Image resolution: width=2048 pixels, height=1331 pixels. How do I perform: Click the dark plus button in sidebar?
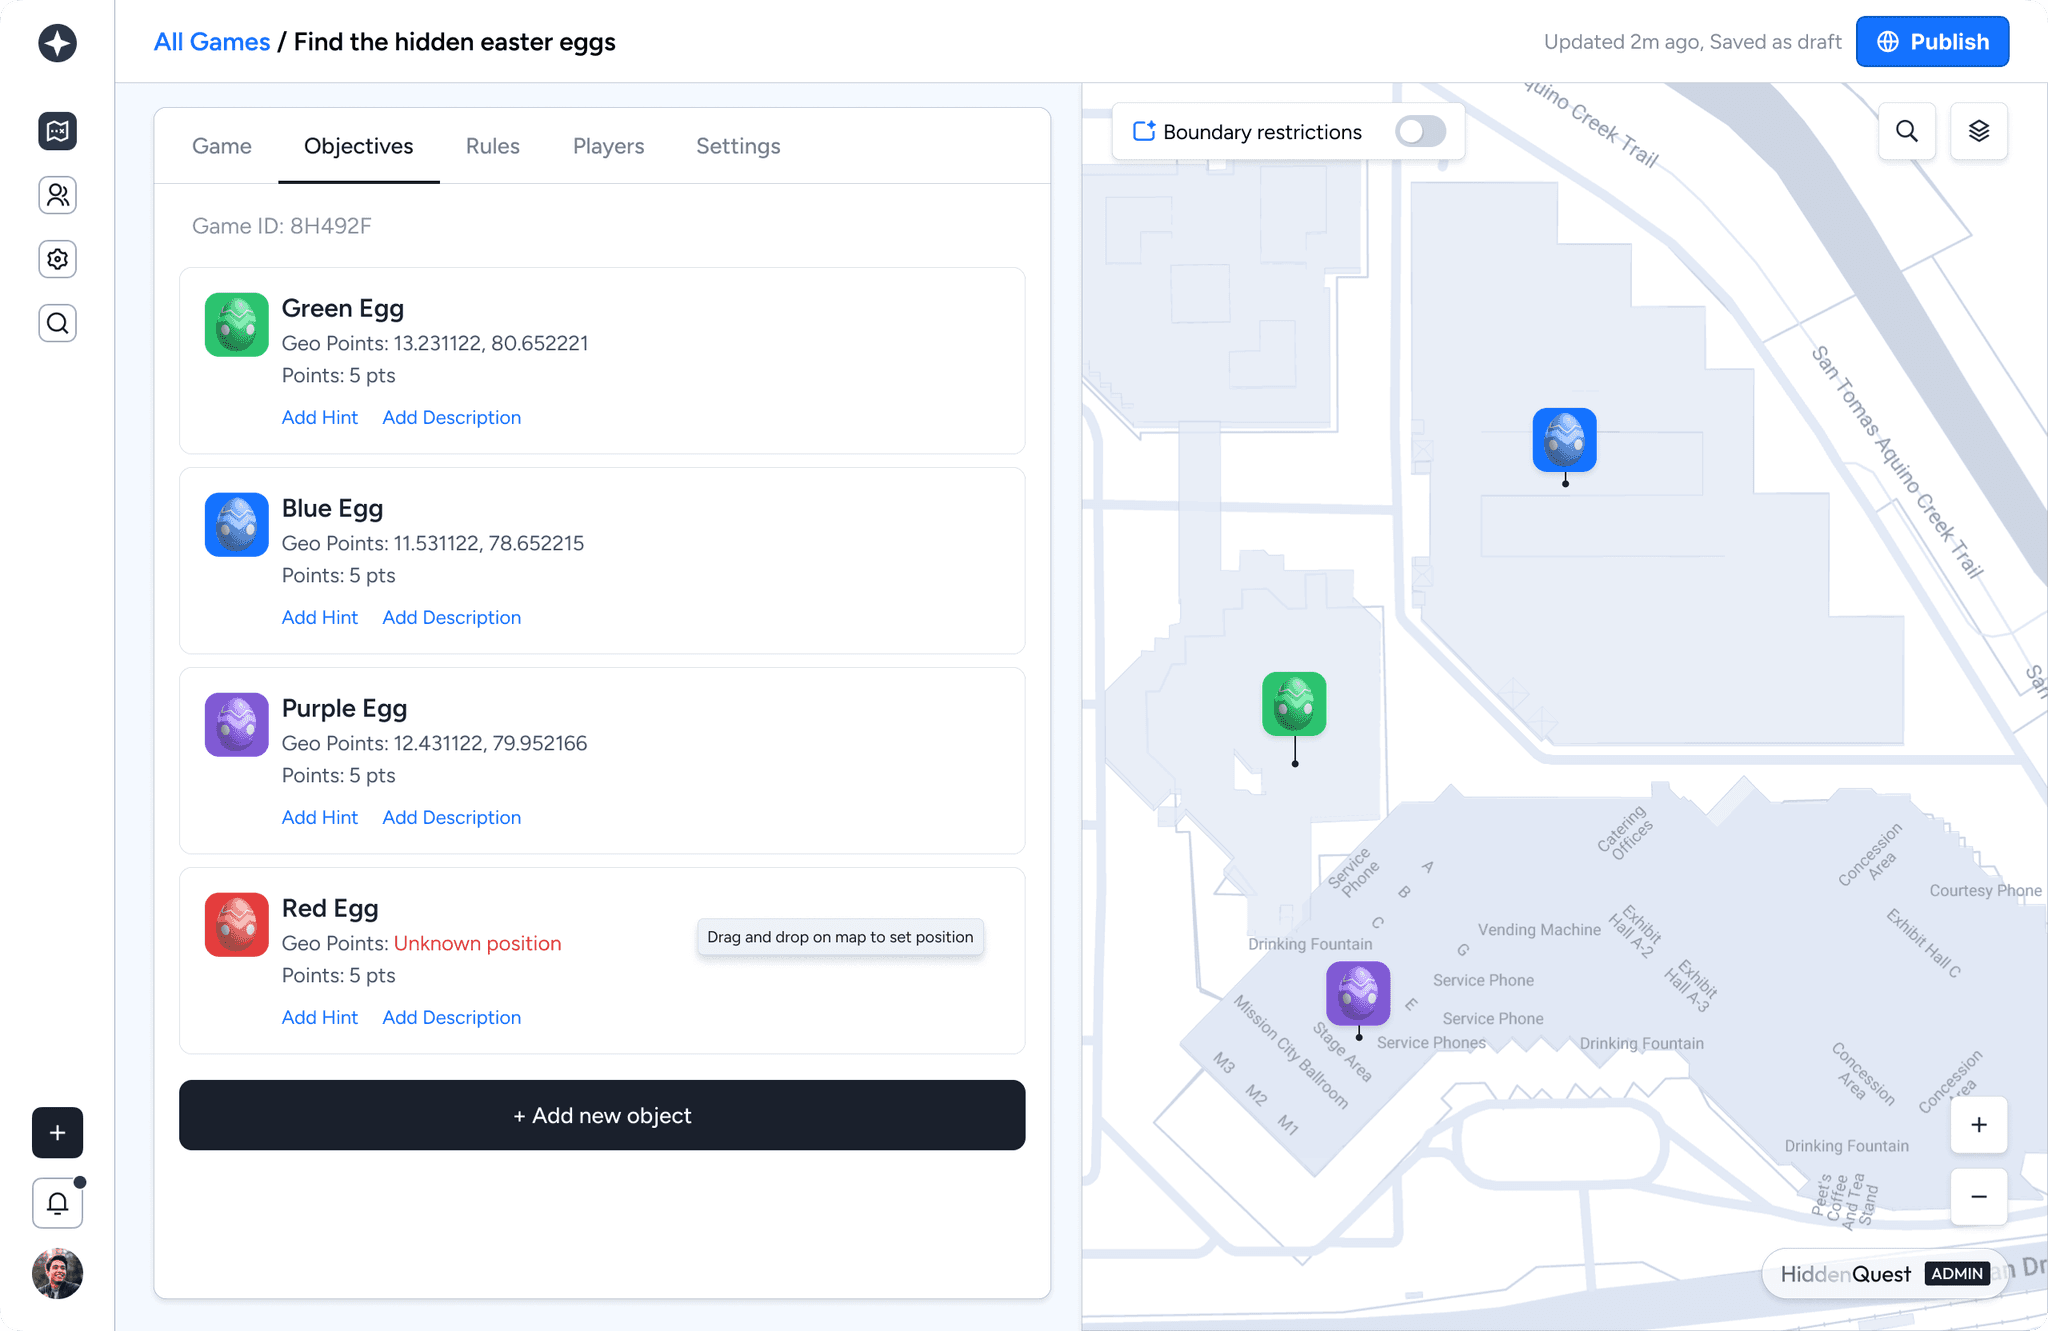tap(57, 1132)
